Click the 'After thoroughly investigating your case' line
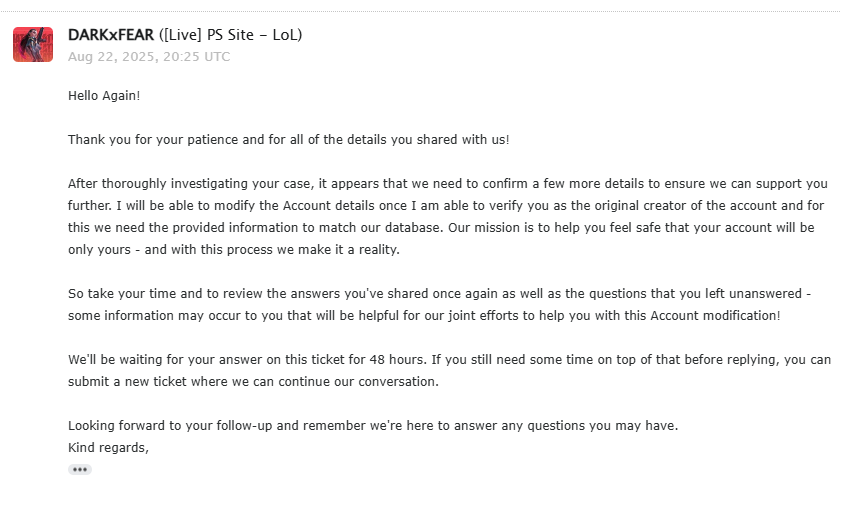The height and width of the screenshot is (508, 851). pyautogui.click(x=448, y=183)
